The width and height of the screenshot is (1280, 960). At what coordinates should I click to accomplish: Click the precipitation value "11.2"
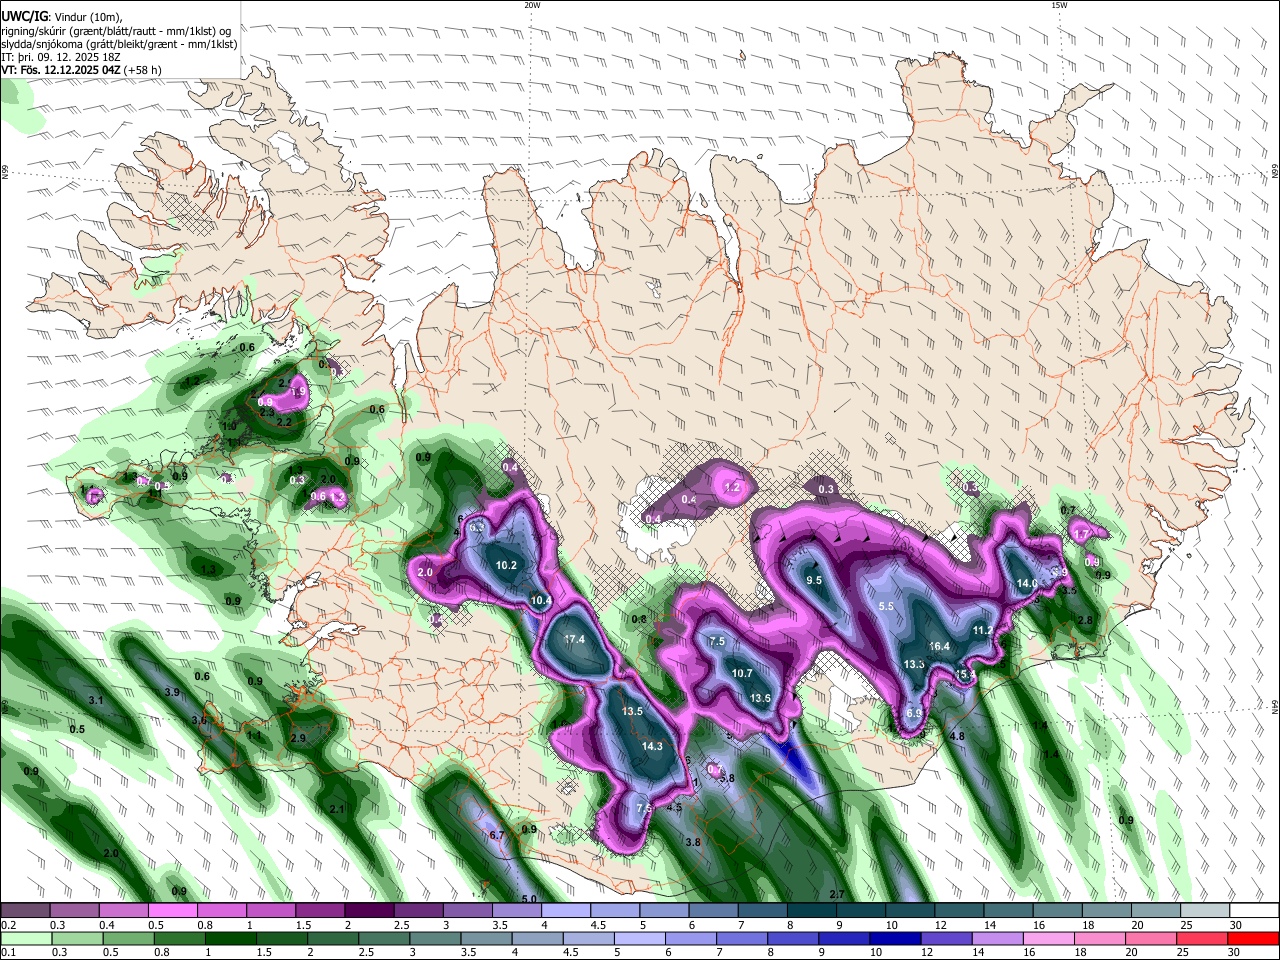[983, 630]
